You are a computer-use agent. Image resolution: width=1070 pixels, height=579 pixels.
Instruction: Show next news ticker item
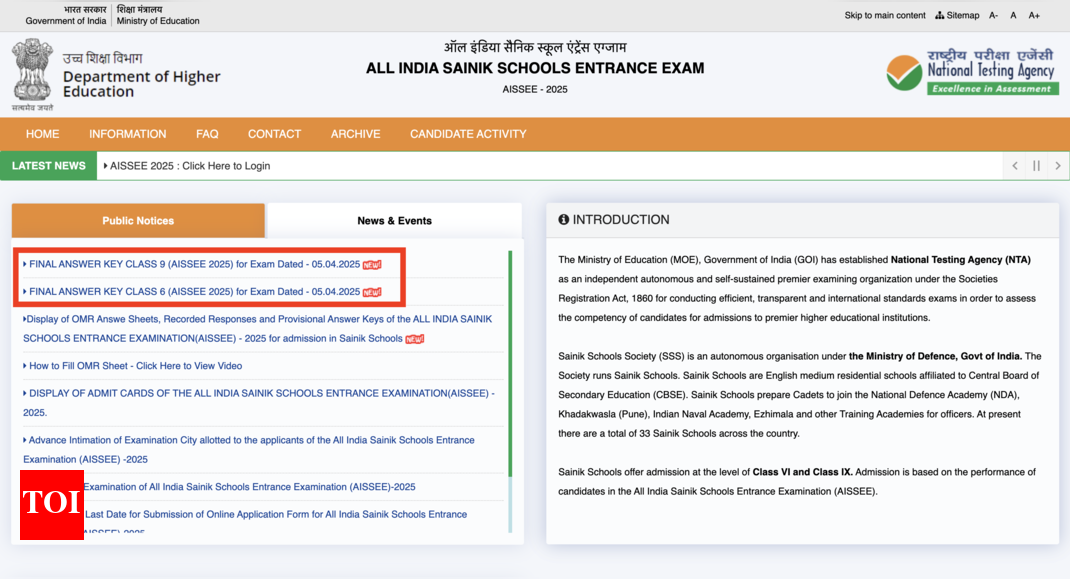[x=1058, y=166]
